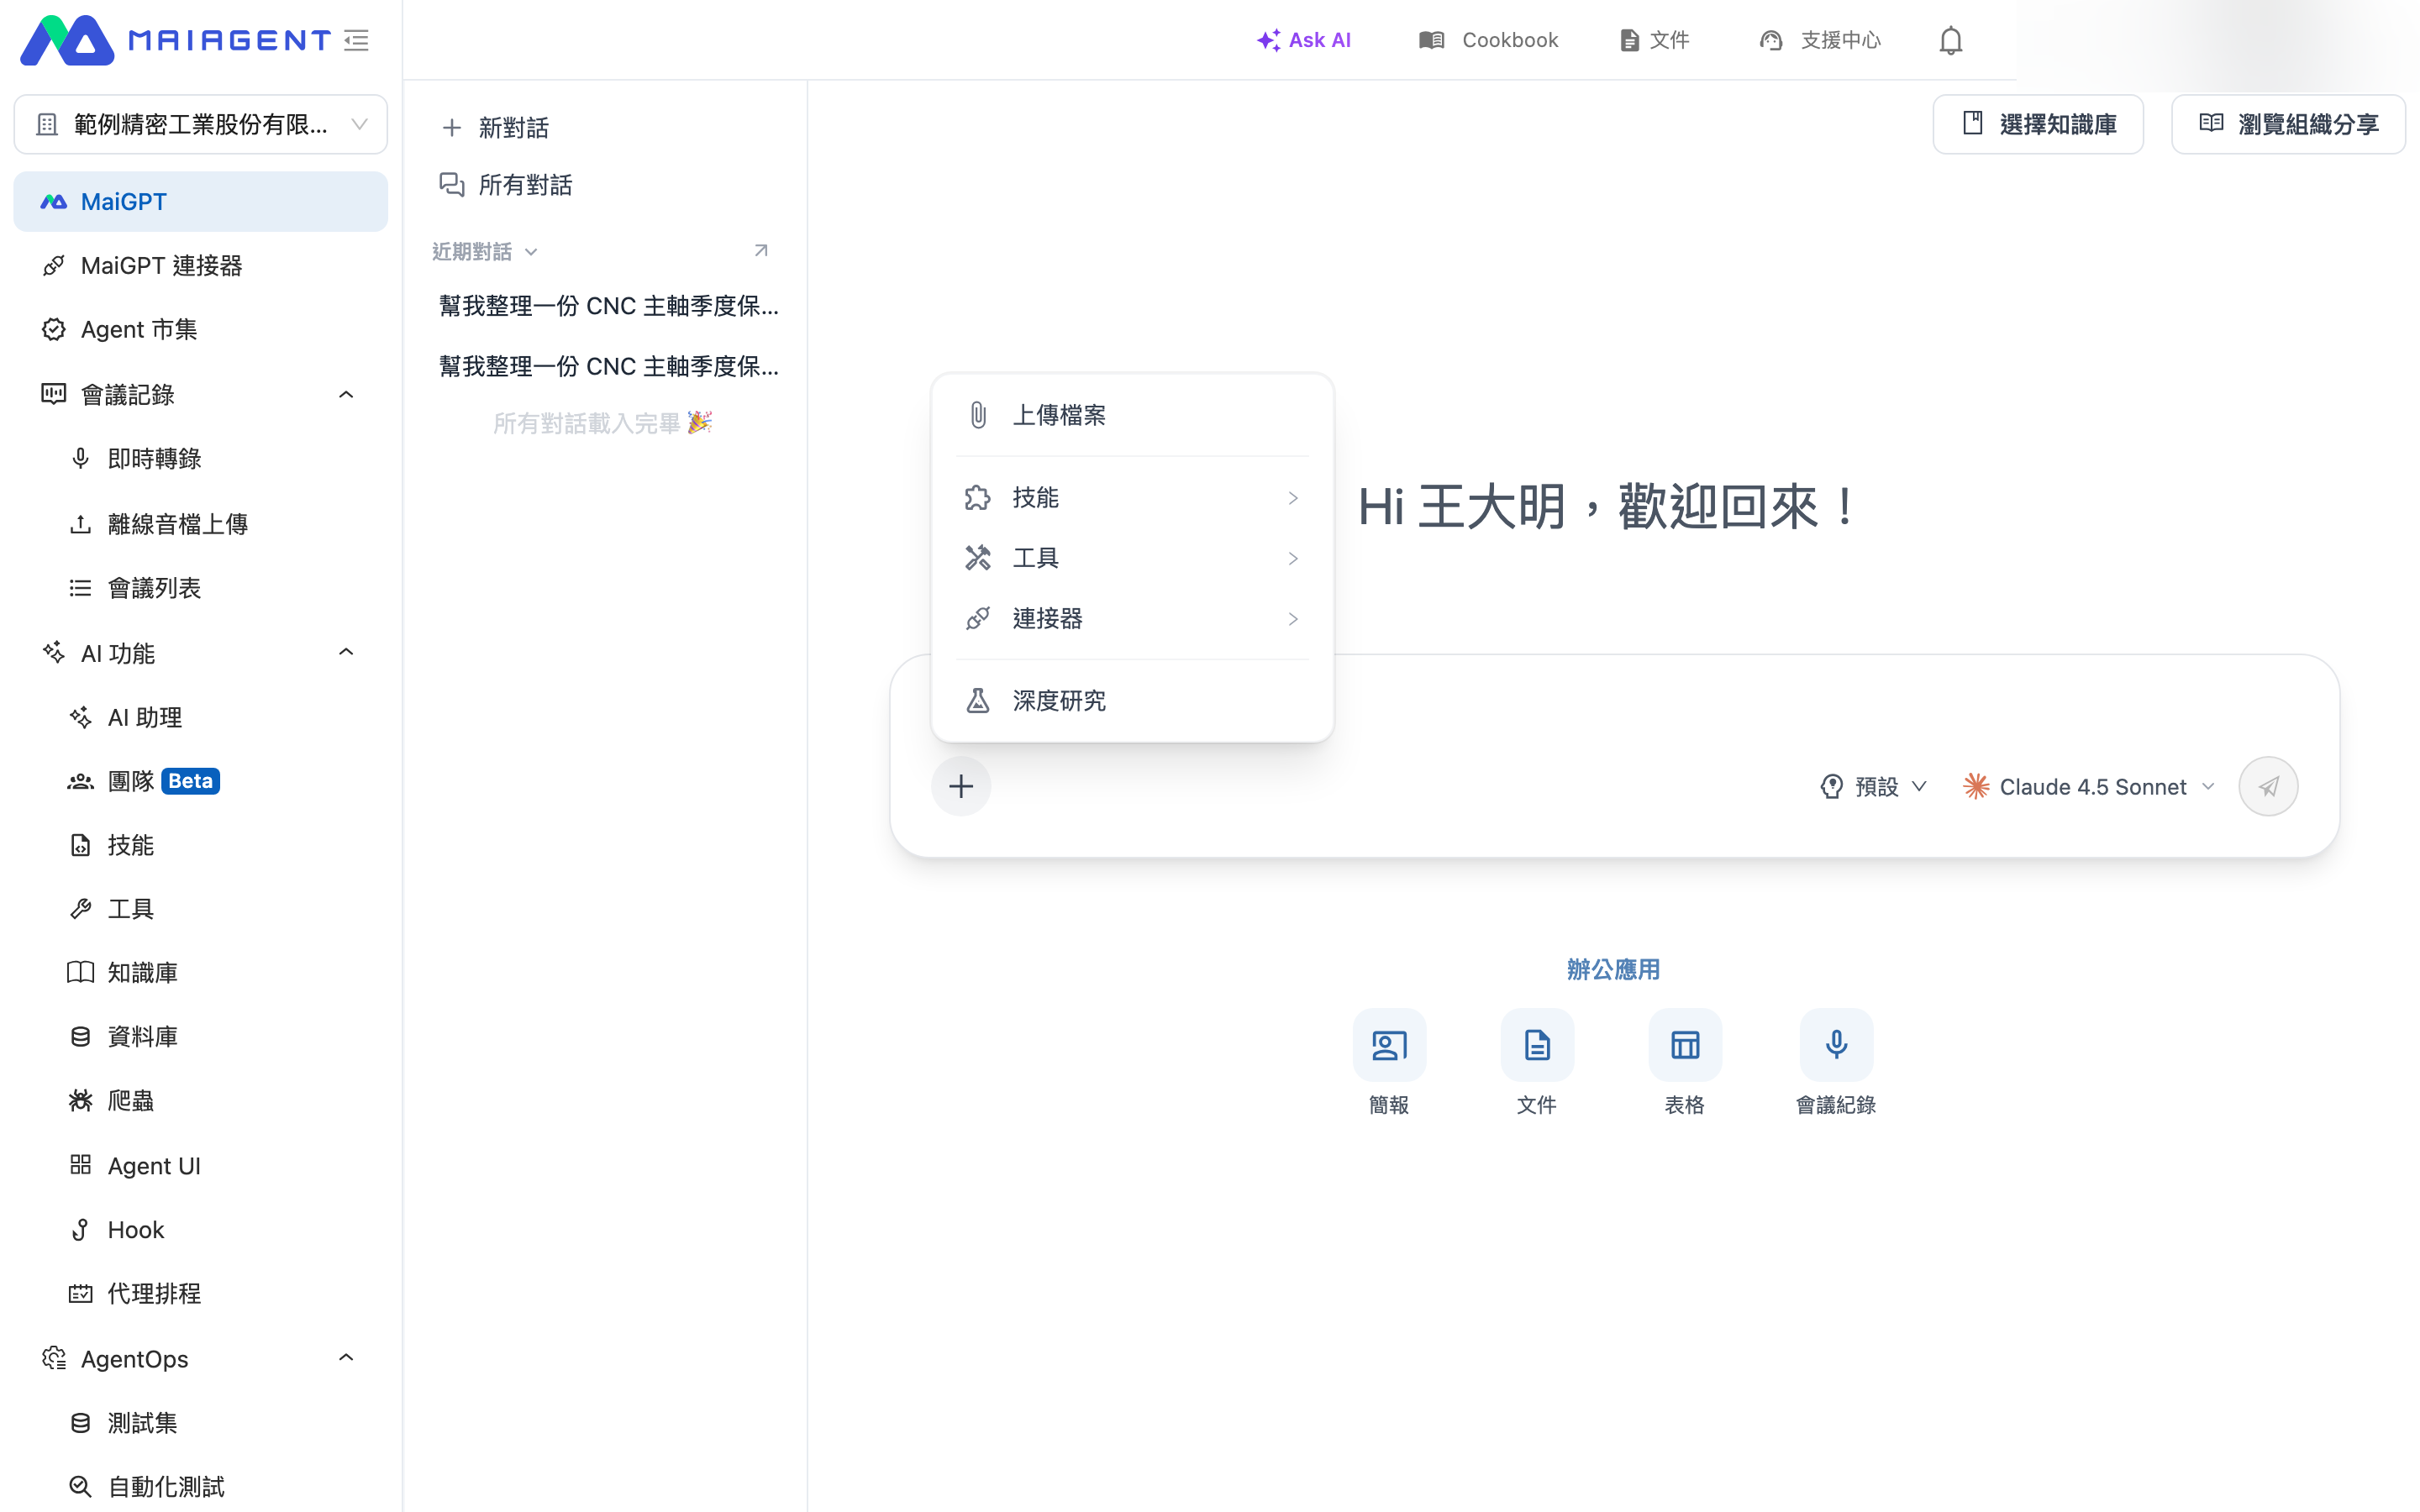This screenshot has width=2420, height=1512.
Task: Open the 預設 mode dropdown
Action: click(1873, 787)
